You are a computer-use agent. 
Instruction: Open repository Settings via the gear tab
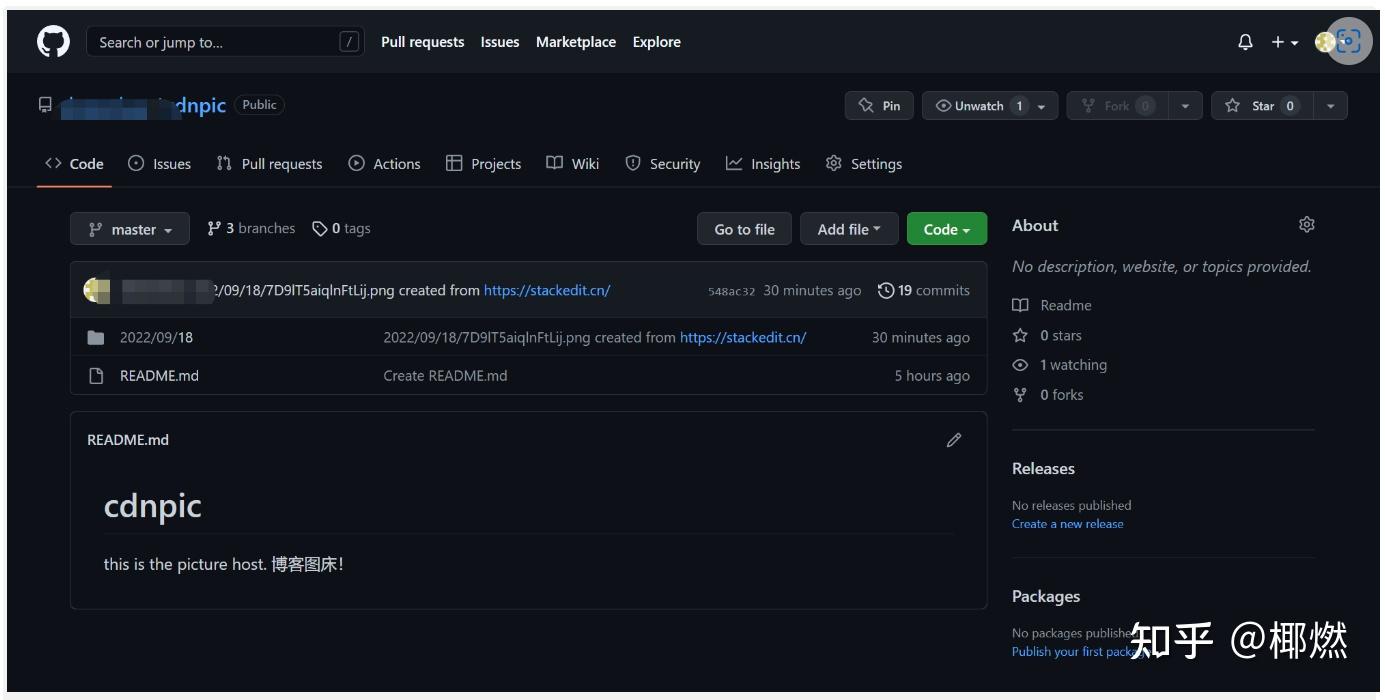tap(862, 163)
